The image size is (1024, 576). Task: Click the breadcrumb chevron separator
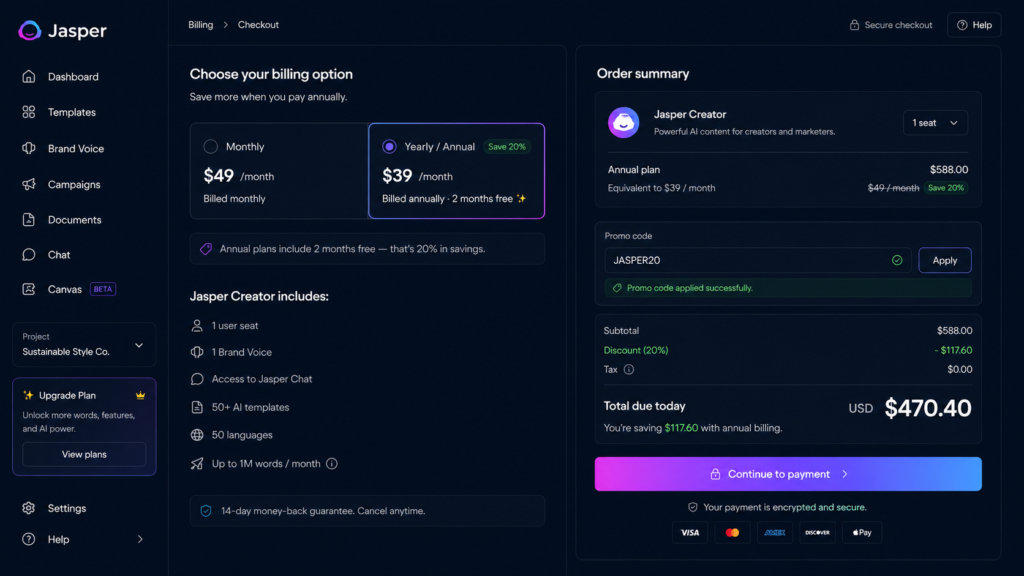tap(225, 25)
